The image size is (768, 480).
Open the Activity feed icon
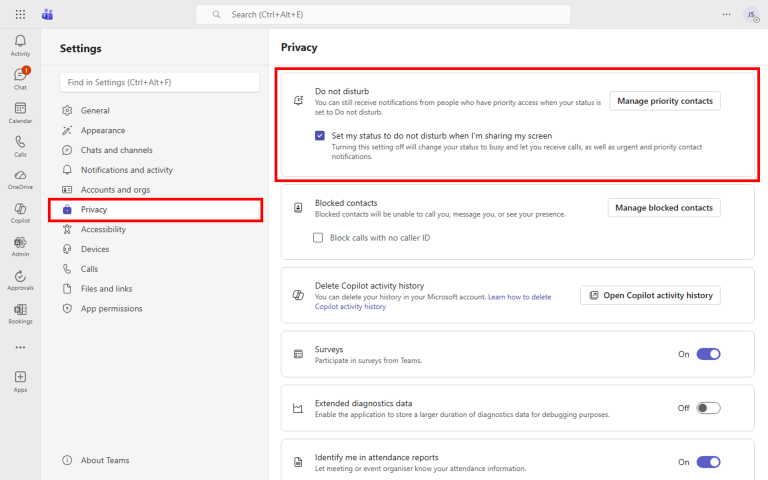click(x=20, y=45)
